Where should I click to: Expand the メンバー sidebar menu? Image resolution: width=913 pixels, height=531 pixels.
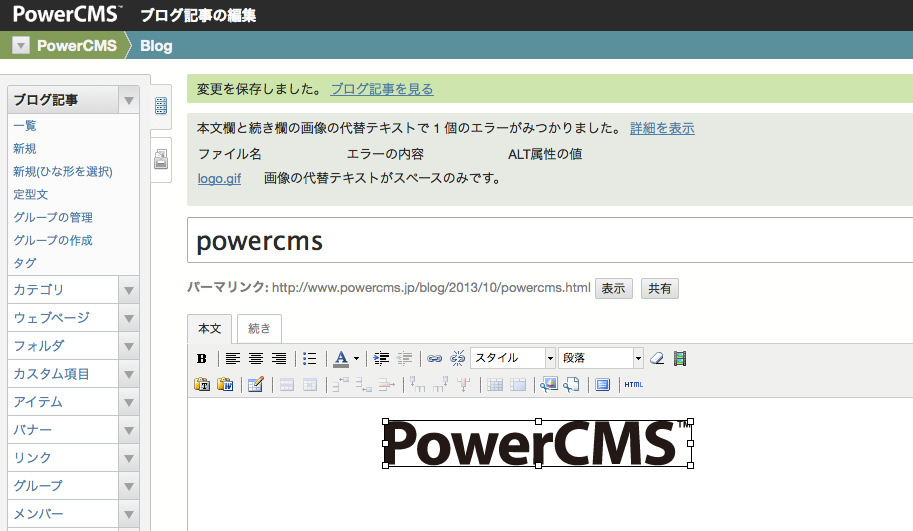[x=129, y=514]
